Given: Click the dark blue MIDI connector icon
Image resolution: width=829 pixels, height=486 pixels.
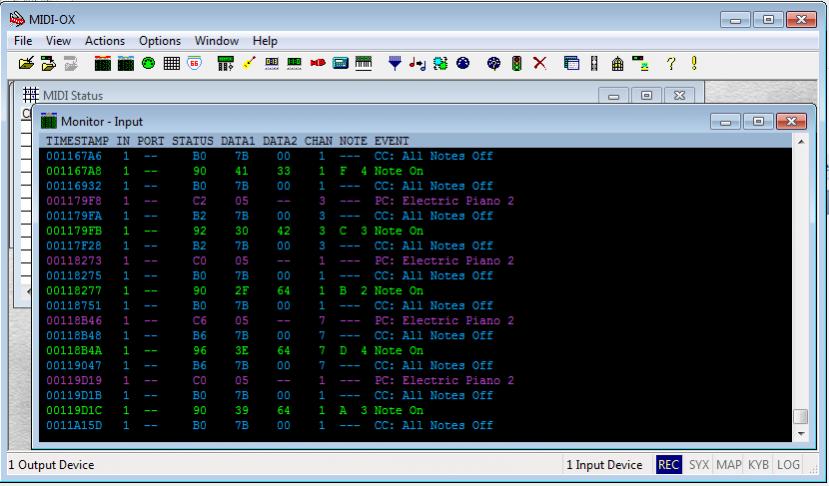Looking at the screenshot, I should [463, 63].
